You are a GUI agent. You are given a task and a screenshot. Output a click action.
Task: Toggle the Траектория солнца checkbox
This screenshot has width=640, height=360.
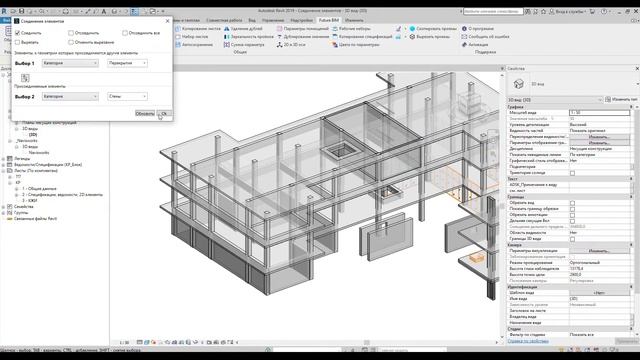click(572, 173)
